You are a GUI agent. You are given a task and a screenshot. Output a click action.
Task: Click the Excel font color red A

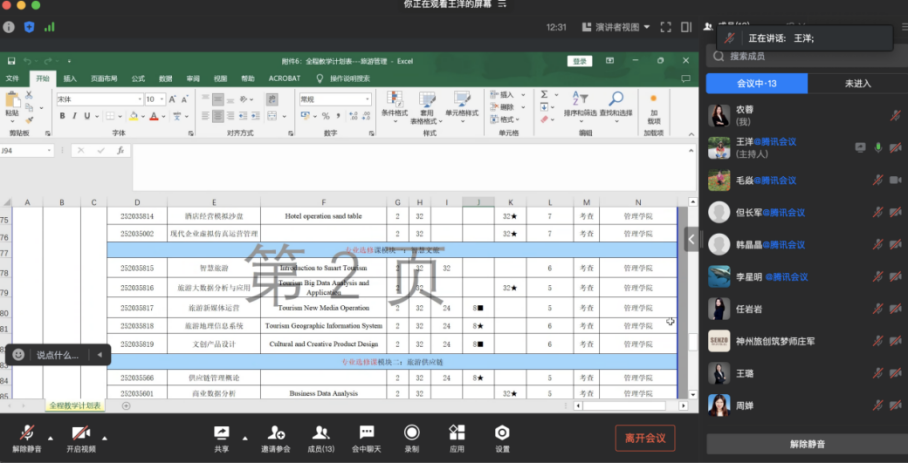tap(153, 116)
